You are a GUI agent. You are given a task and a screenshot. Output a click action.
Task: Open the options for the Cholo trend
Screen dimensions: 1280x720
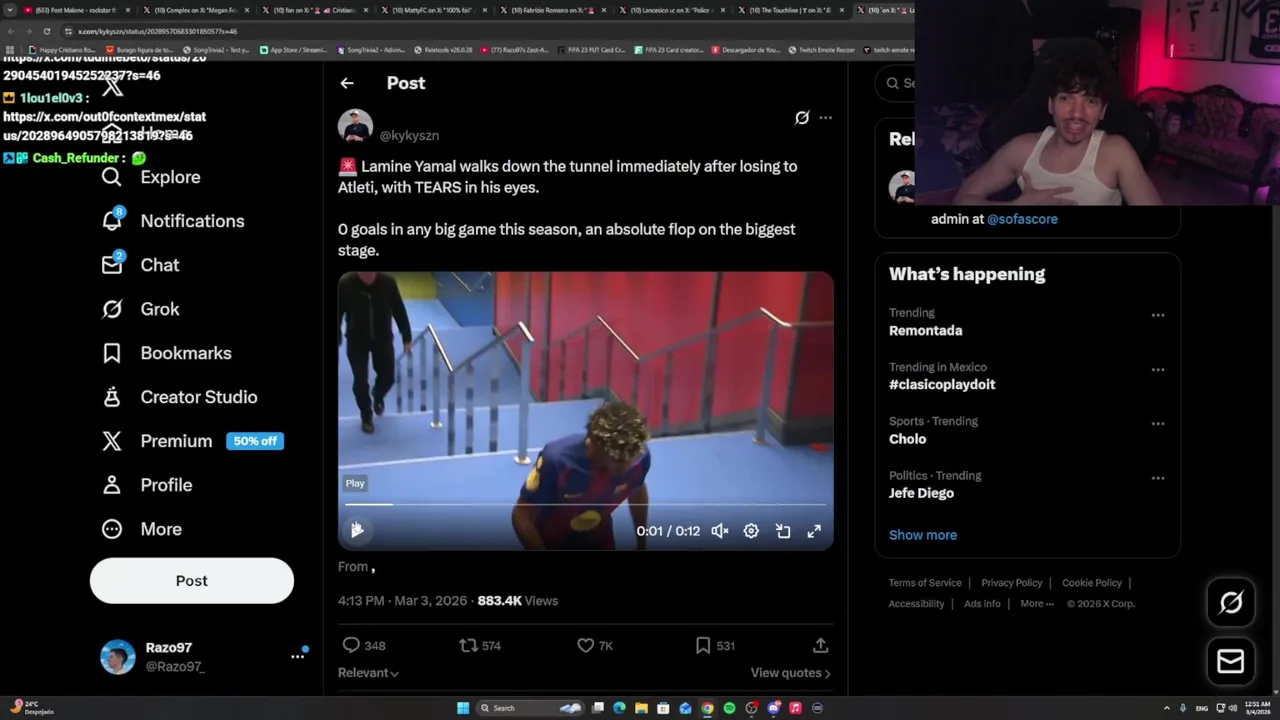point(1158,423)
